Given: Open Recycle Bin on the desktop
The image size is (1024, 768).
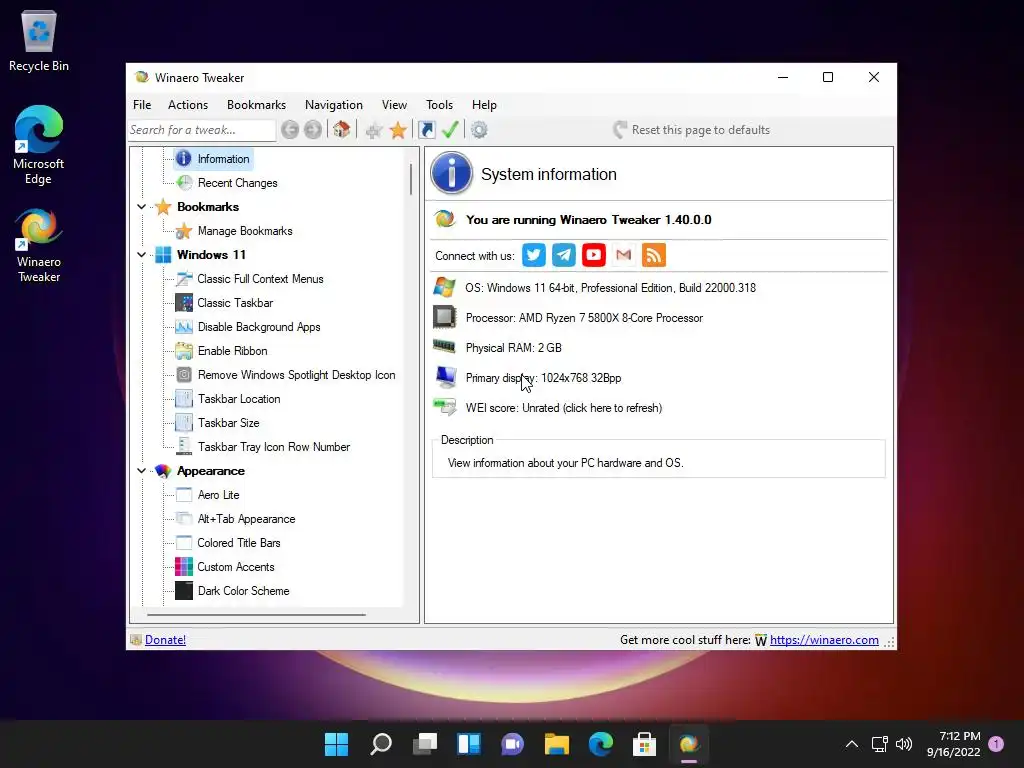Looking at the screenshot, I should tap(39, 40).
